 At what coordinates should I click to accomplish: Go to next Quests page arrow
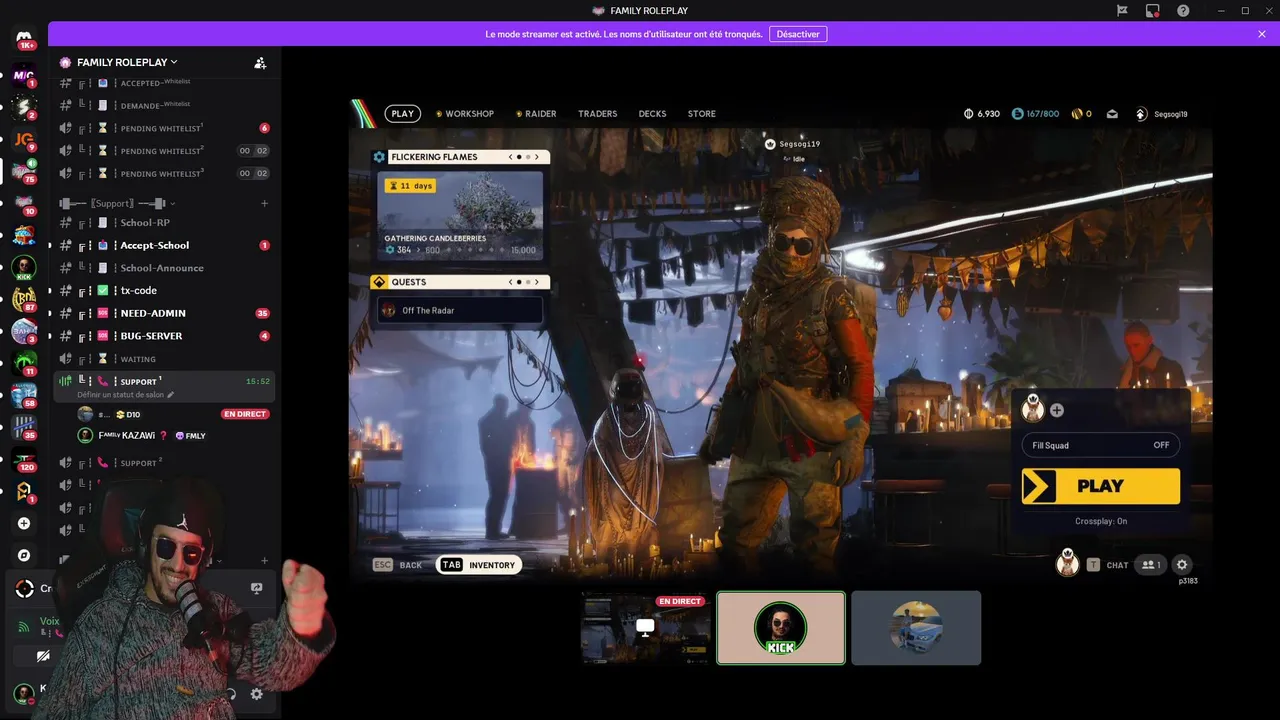point(536,282)
